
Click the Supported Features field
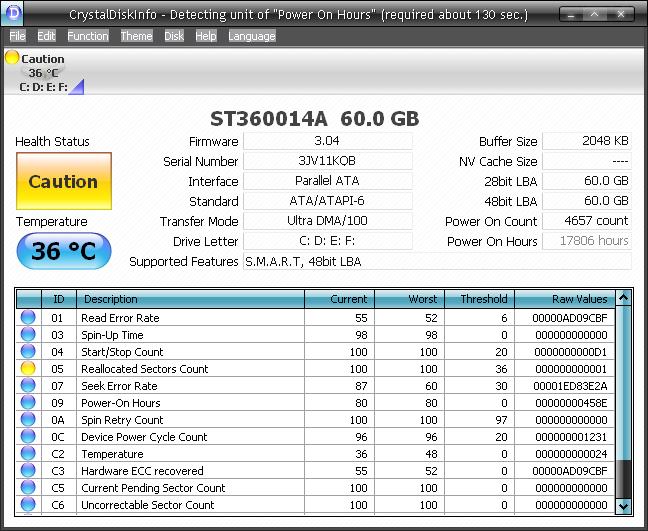437,261
